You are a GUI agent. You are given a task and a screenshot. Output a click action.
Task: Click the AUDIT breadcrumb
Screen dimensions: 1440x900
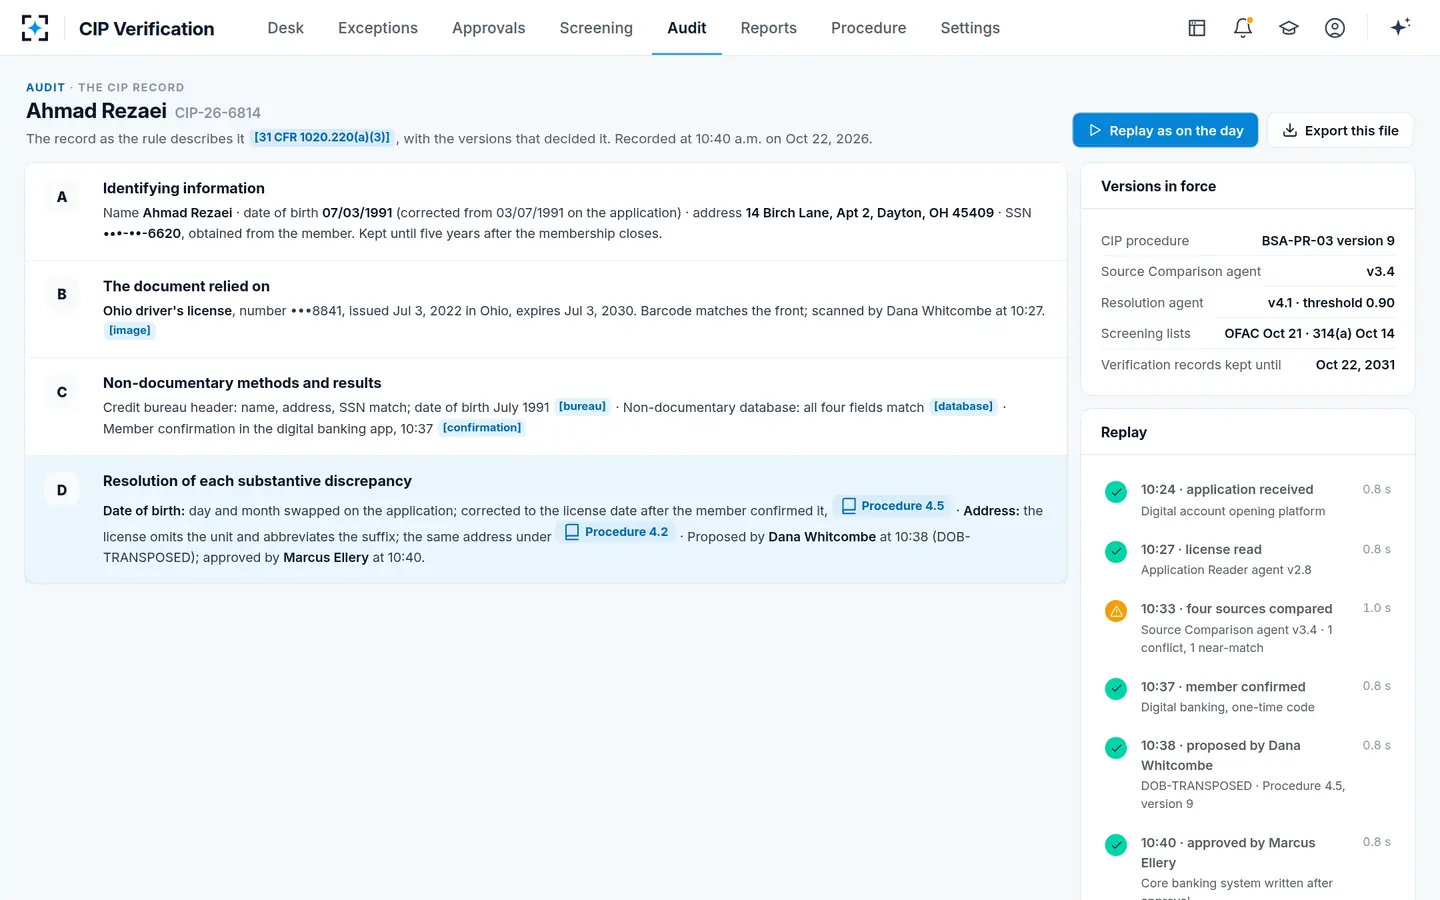45,88
